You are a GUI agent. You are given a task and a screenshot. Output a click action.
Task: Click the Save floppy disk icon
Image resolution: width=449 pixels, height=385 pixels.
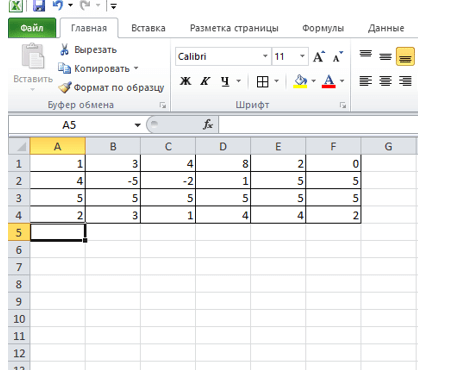coord(39,5)
